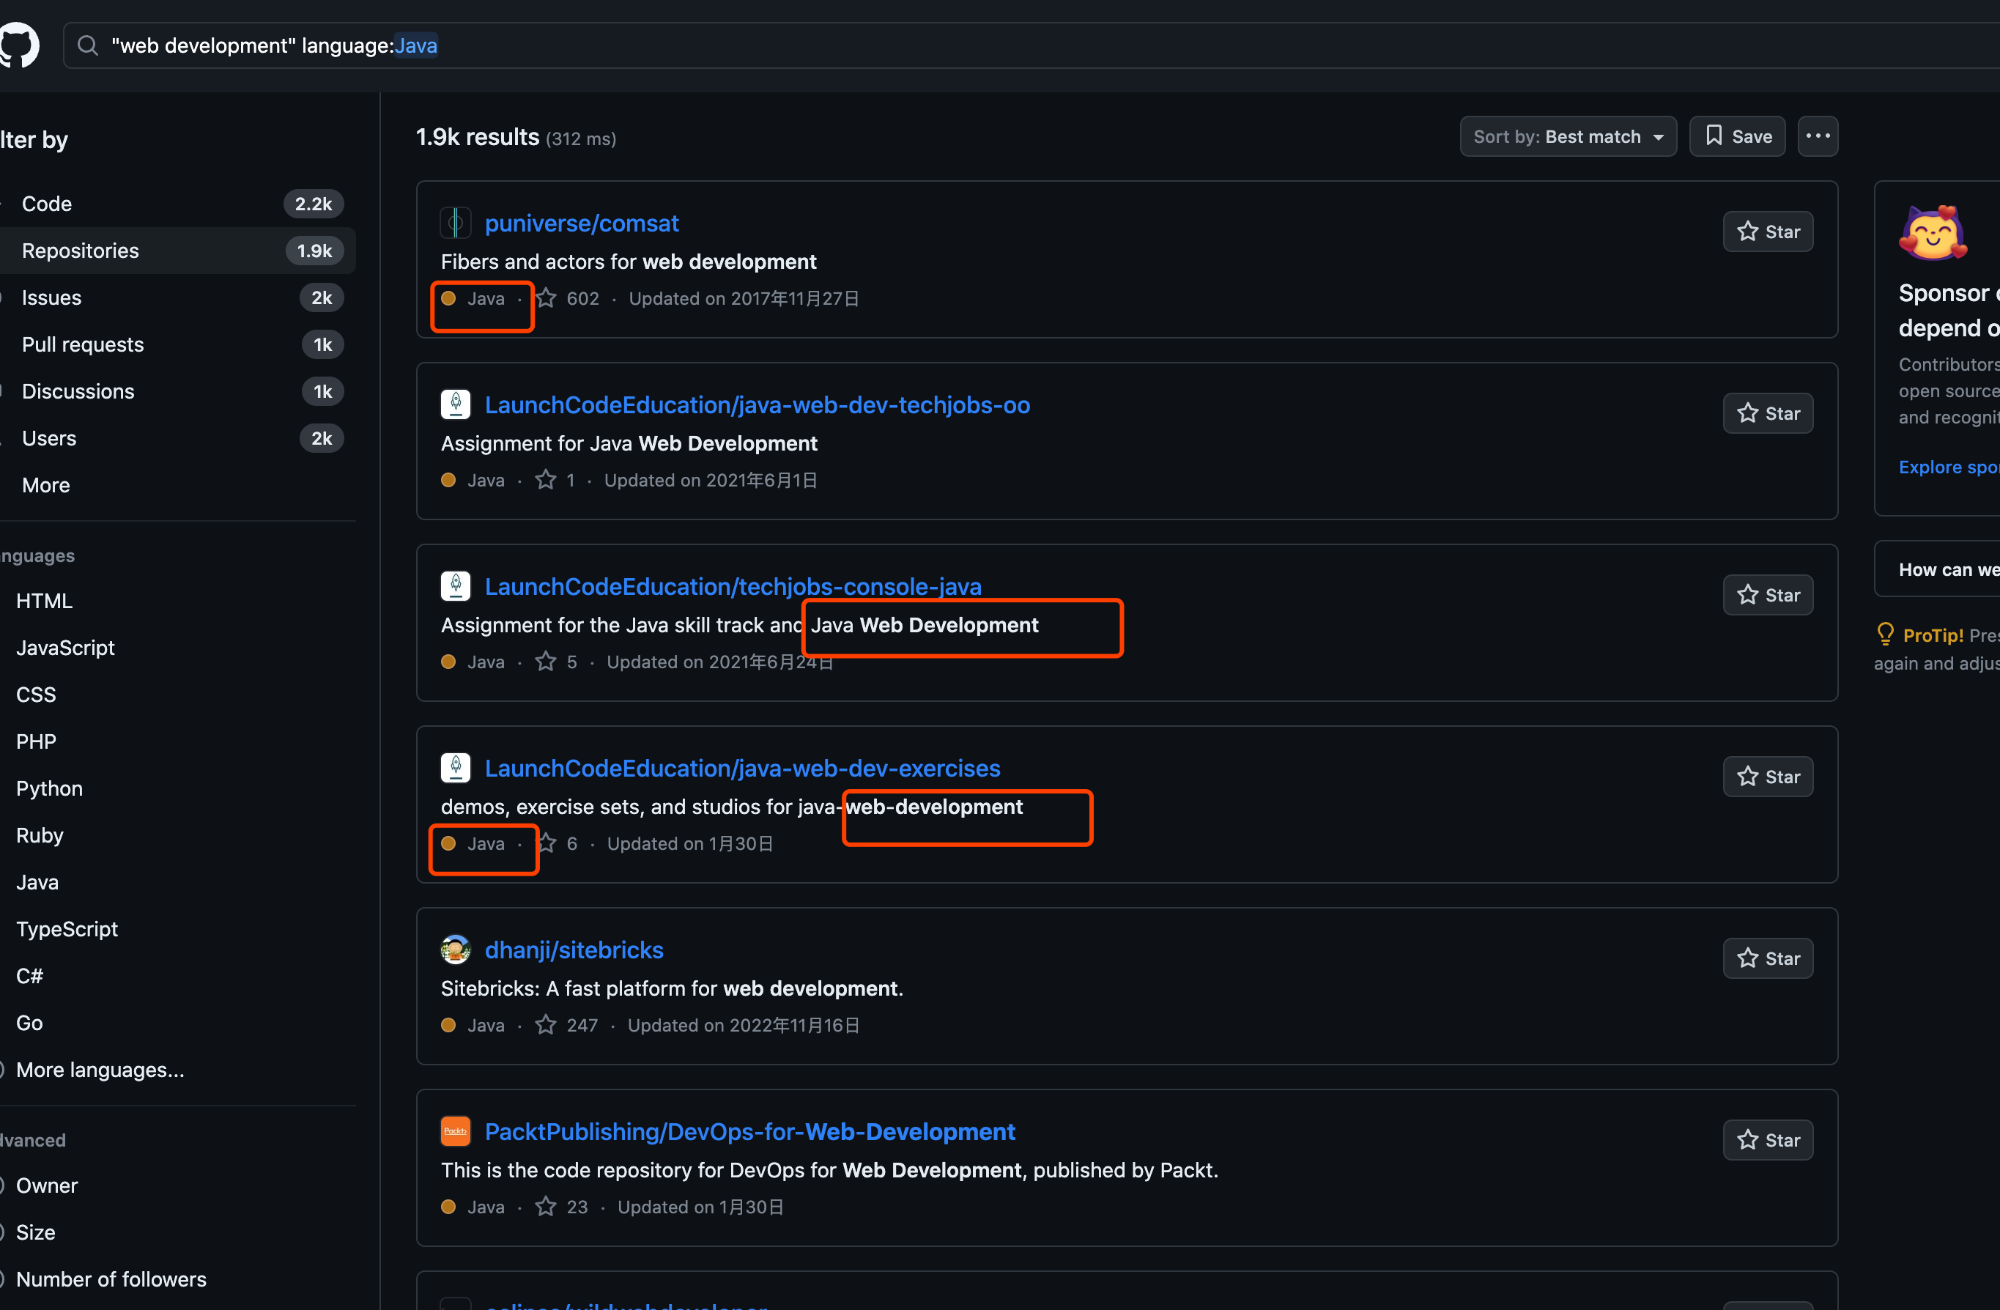Open the Sort by Best match dropdown

[x=1568, y=137]
